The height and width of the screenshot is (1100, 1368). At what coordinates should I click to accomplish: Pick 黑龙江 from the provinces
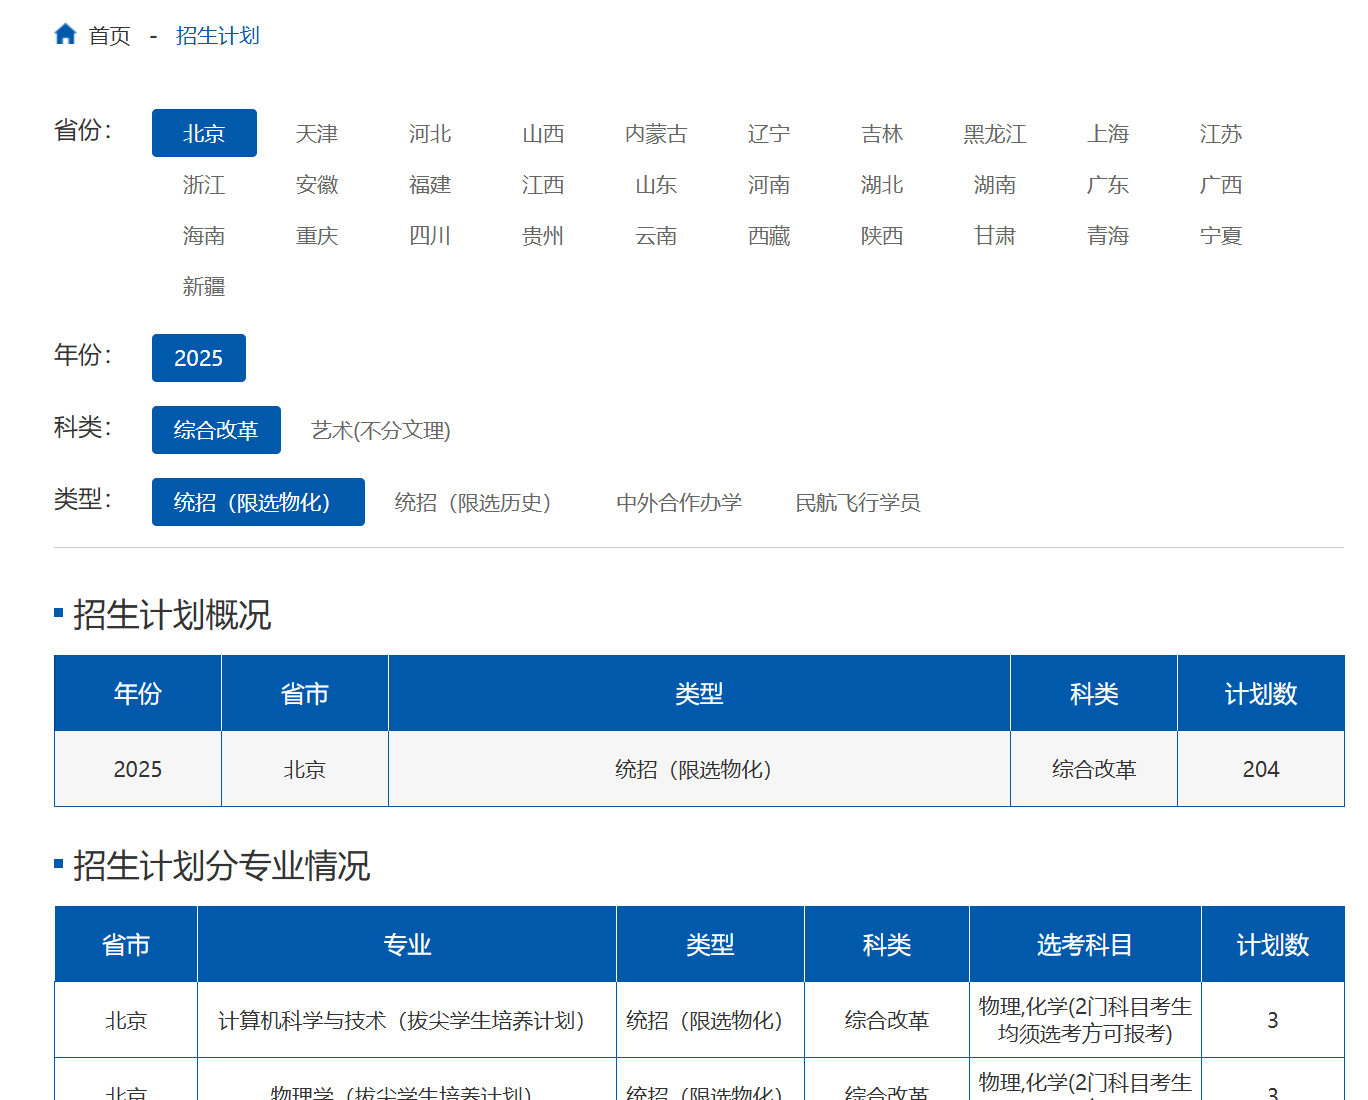pyautogui.click(x=995, y=134)
